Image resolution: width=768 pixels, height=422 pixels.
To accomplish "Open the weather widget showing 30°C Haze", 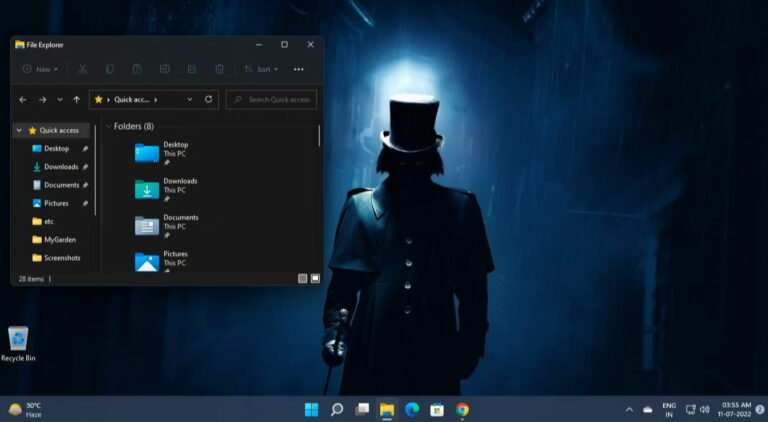I will click(x=25, y=410).
